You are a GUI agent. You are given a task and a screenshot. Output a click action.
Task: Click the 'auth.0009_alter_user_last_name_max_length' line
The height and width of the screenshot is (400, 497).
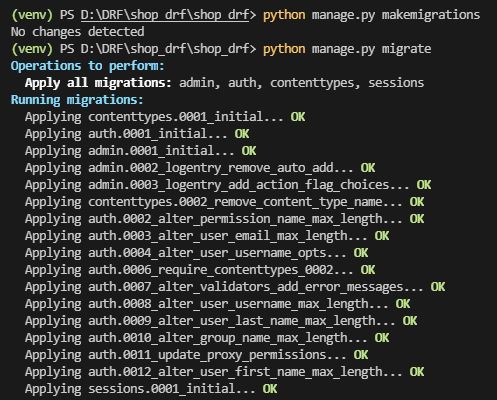[x=221, y=321]
